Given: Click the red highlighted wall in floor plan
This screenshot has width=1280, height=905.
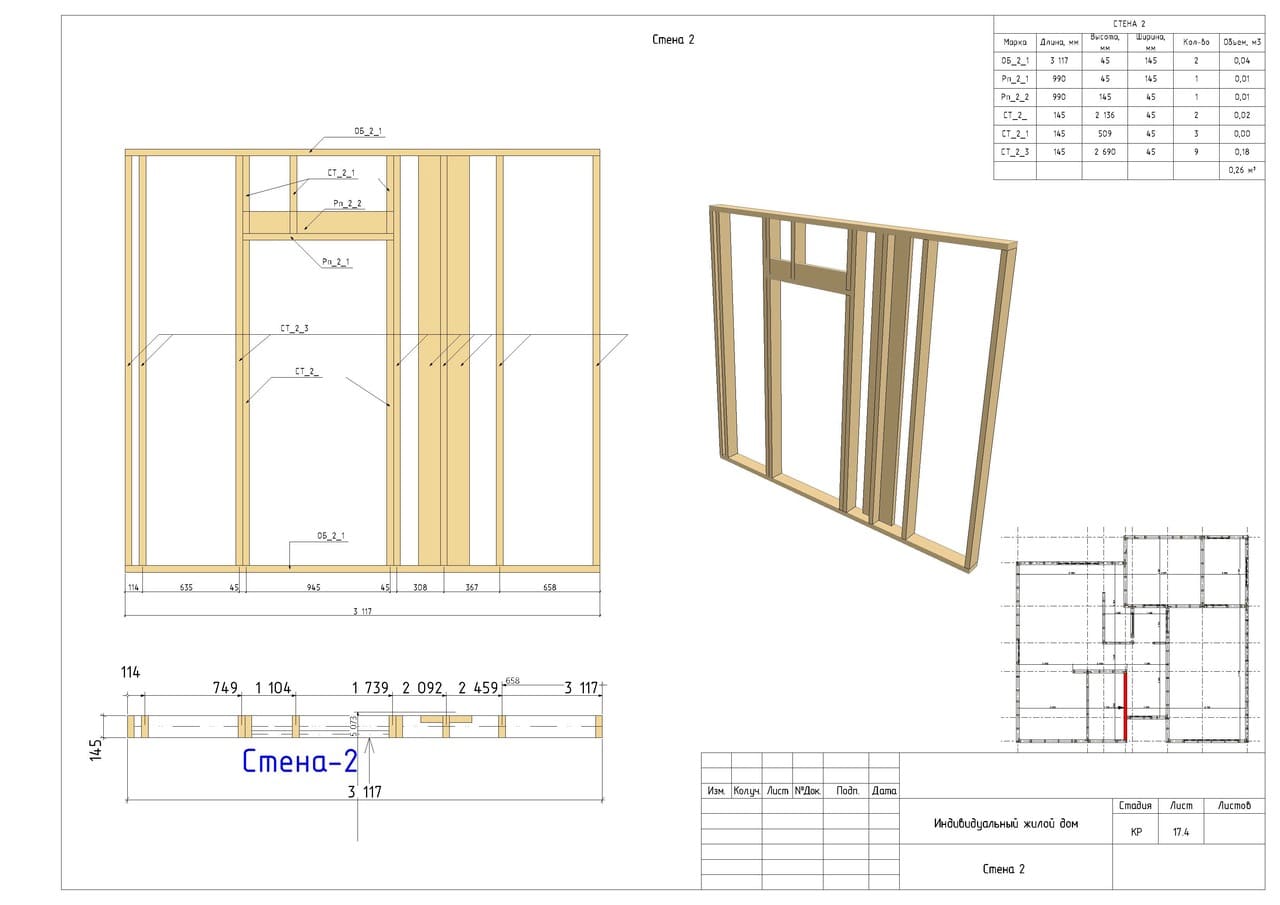Looking at the screenshot, I should [1126, 706].
